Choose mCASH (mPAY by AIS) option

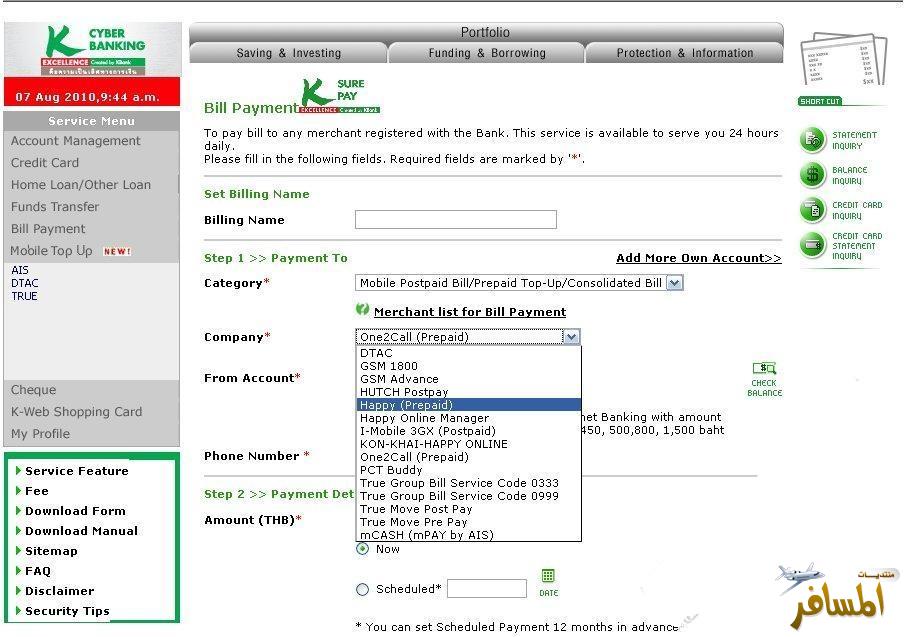coord(468,535)
